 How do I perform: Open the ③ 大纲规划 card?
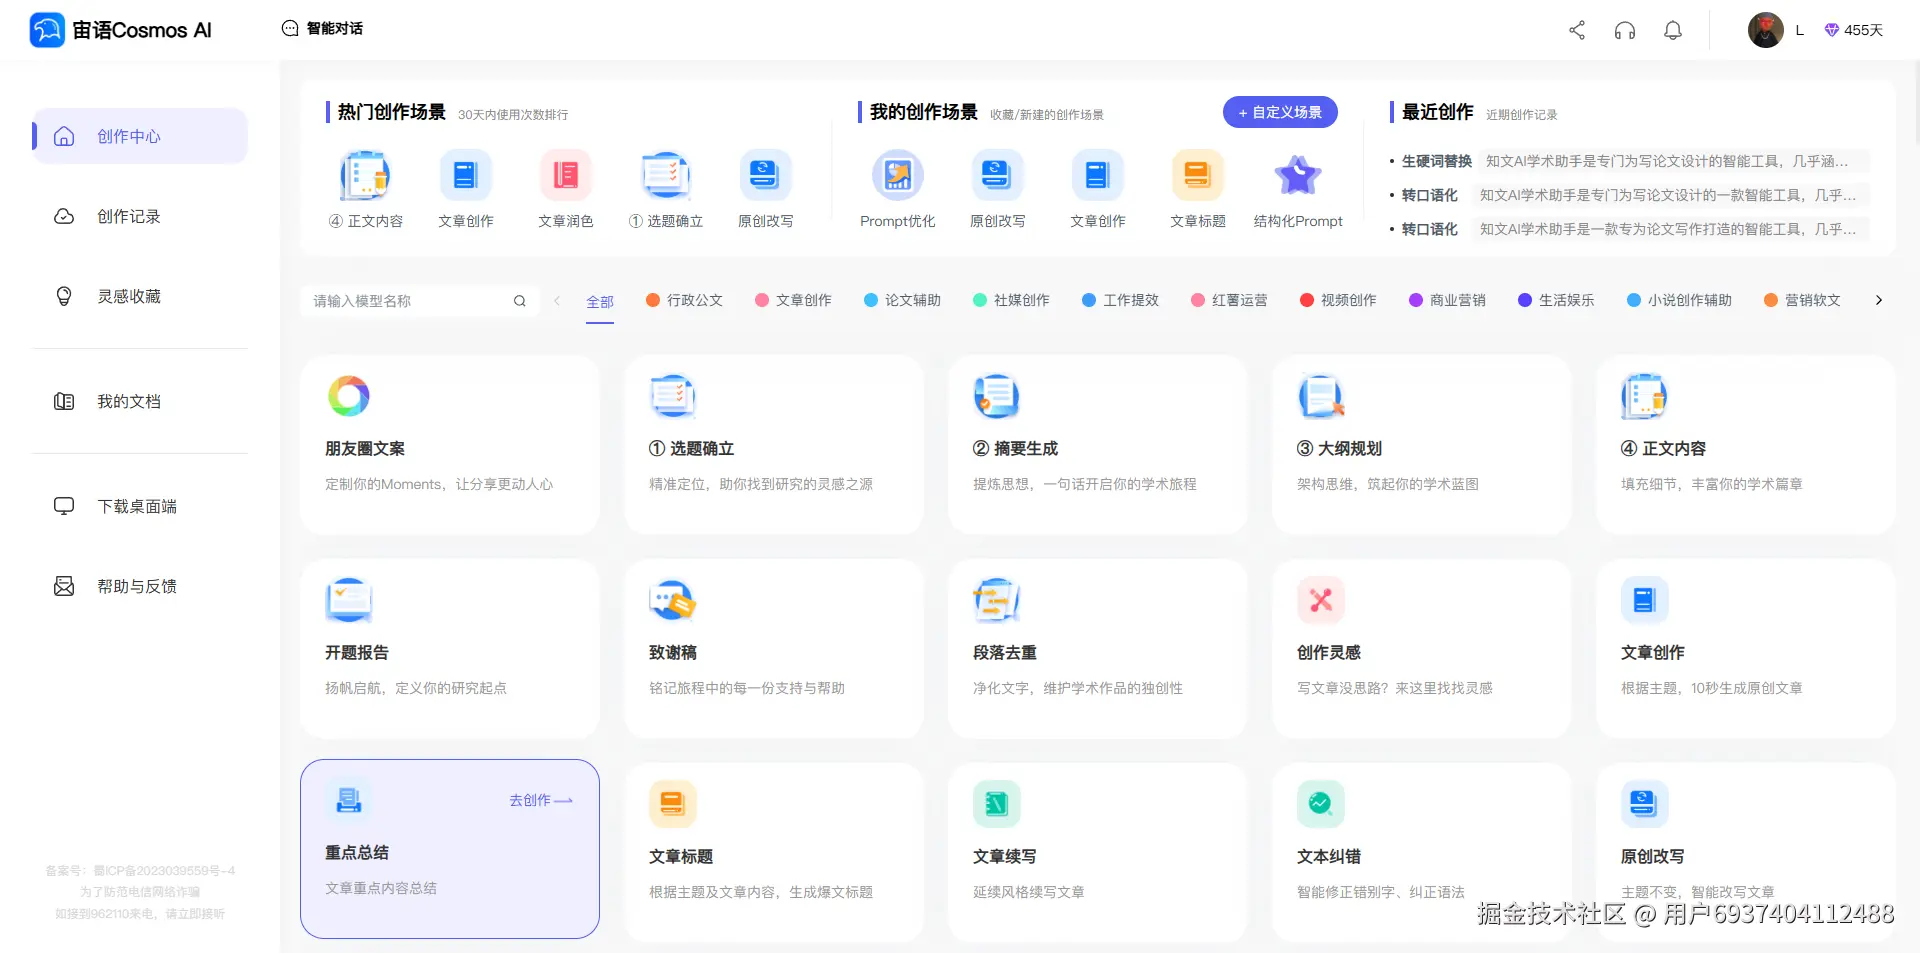[x=1422, y=445]
